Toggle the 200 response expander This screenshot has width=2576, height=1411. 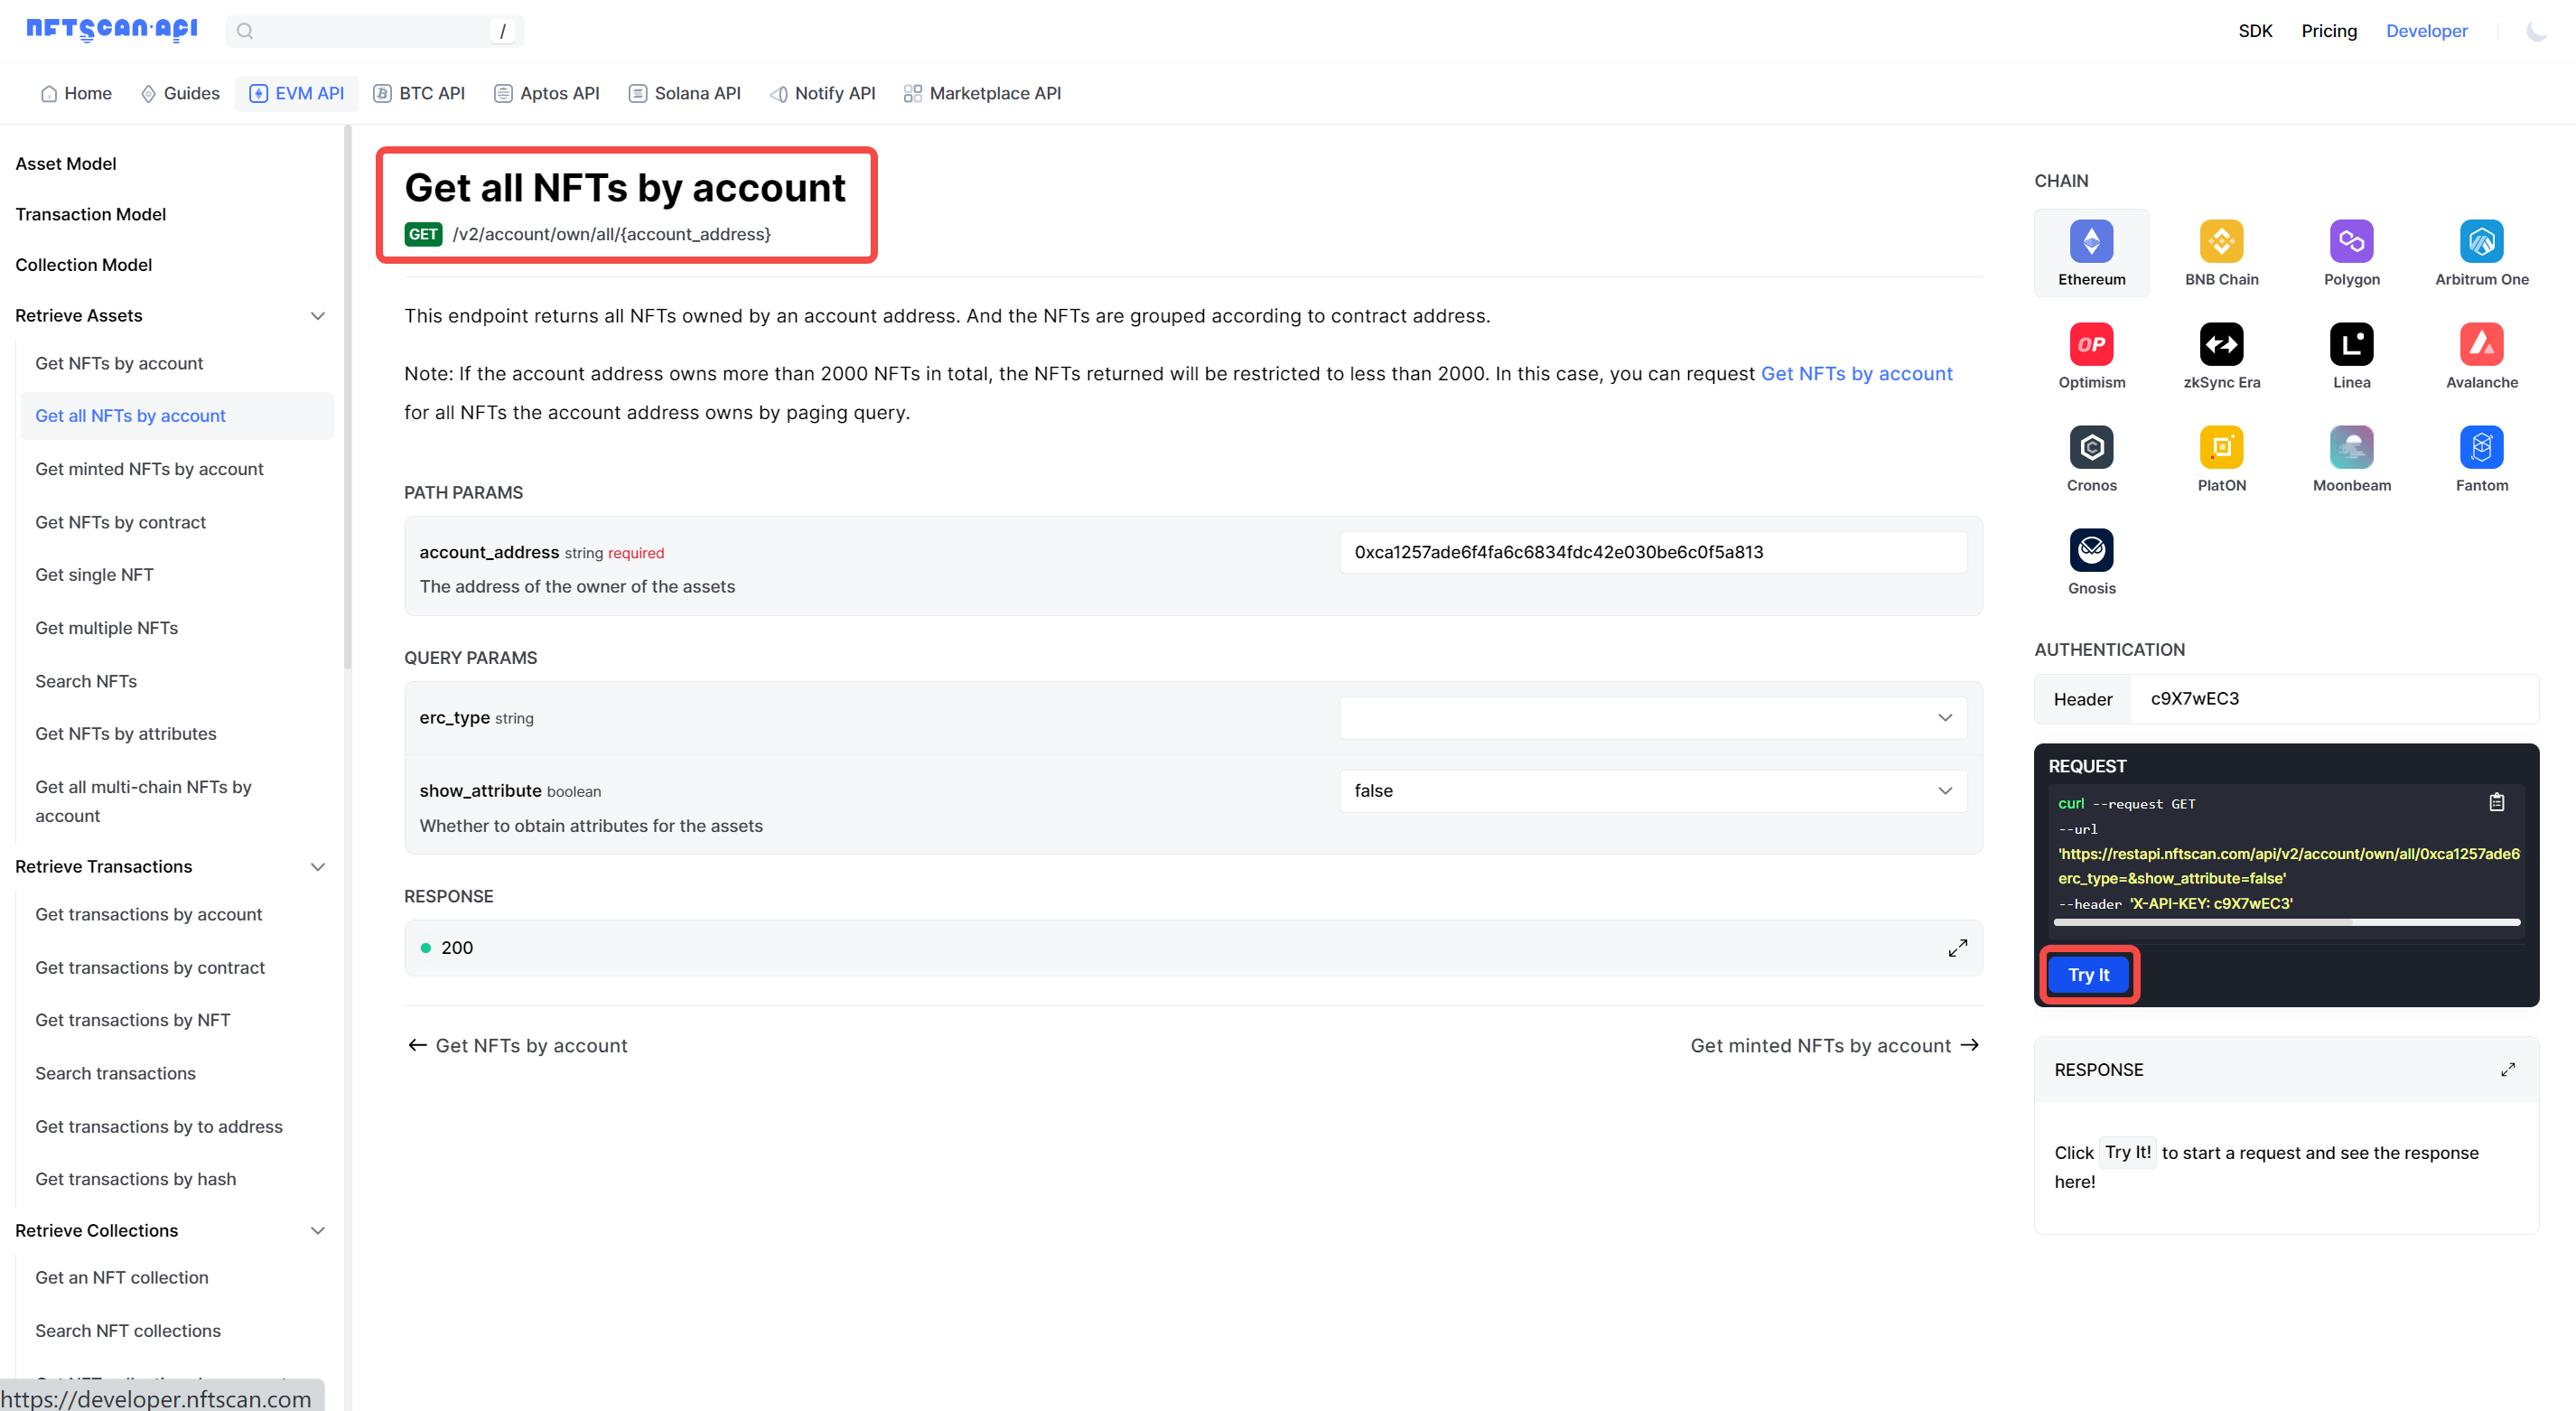click(x=1957, y=947)
